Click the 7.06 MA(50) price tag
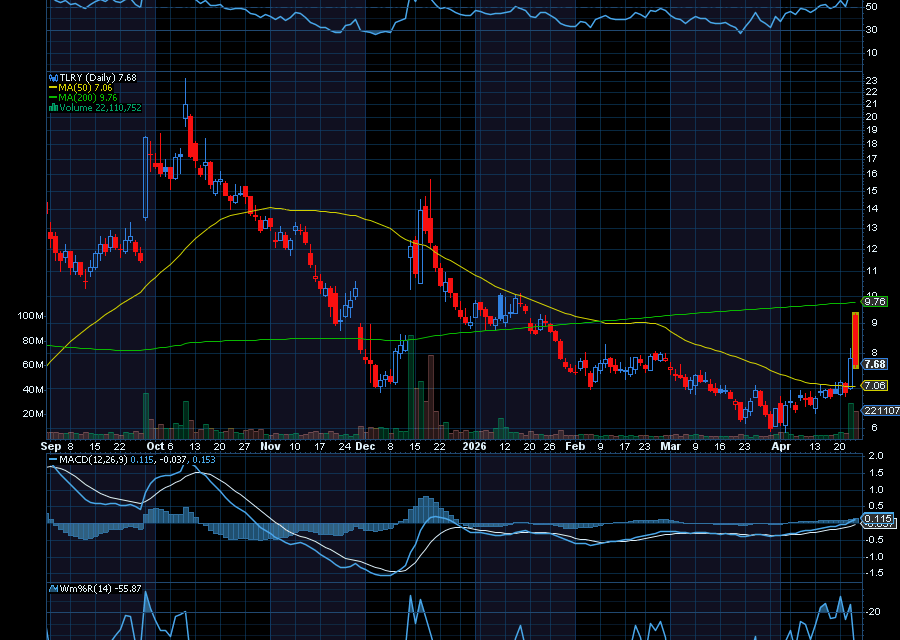This screenshot has width=900, height=640. tap(875, 384)
